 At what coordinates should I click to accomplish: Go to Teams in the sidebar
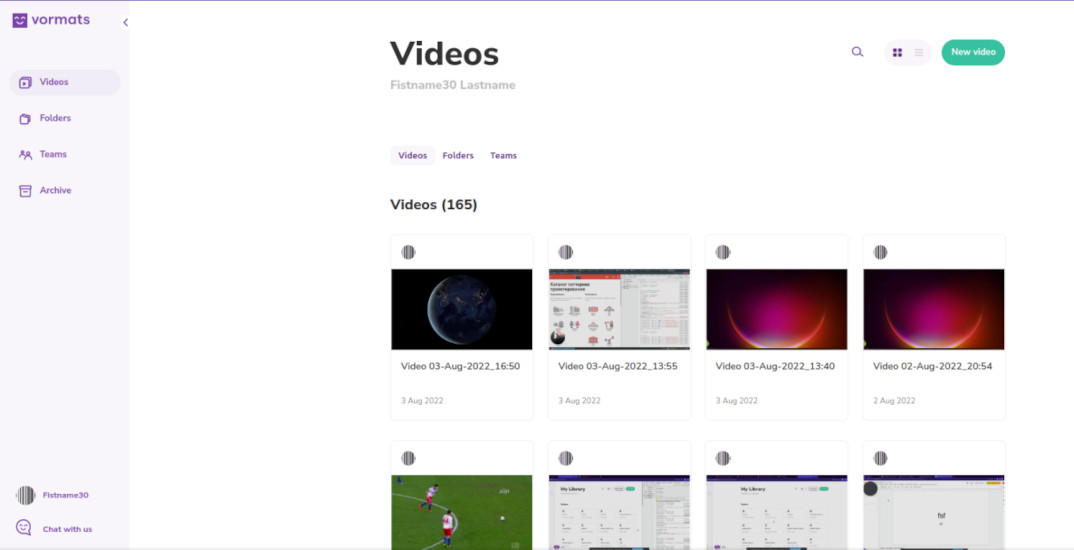pos(53,154)
